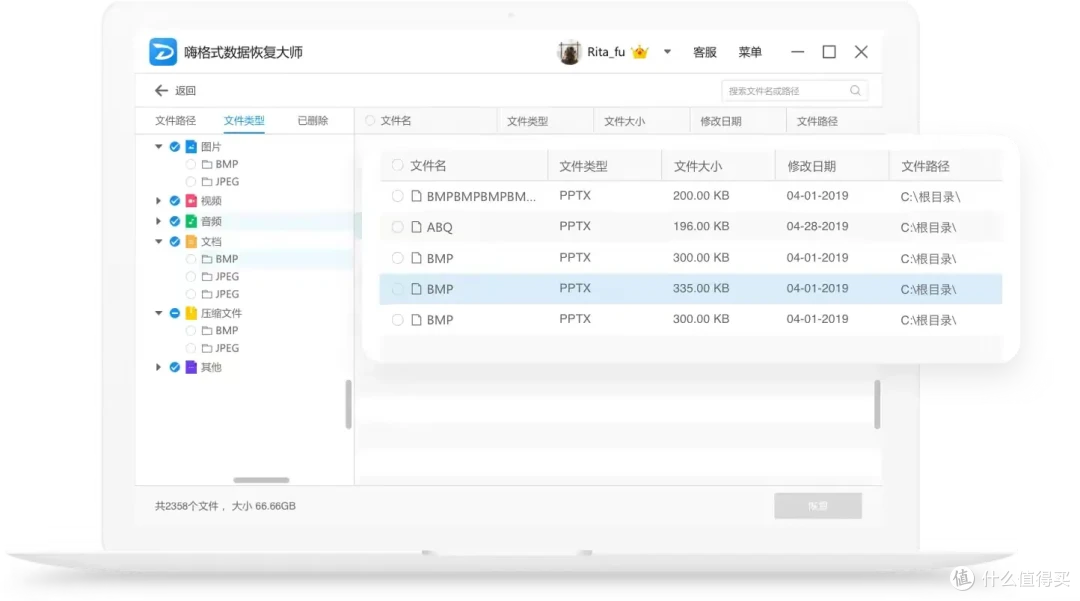The width and height of the screenshot is (1080, 601).
Task: Click the blue 图片 category icon
Action: click(191, 147)
